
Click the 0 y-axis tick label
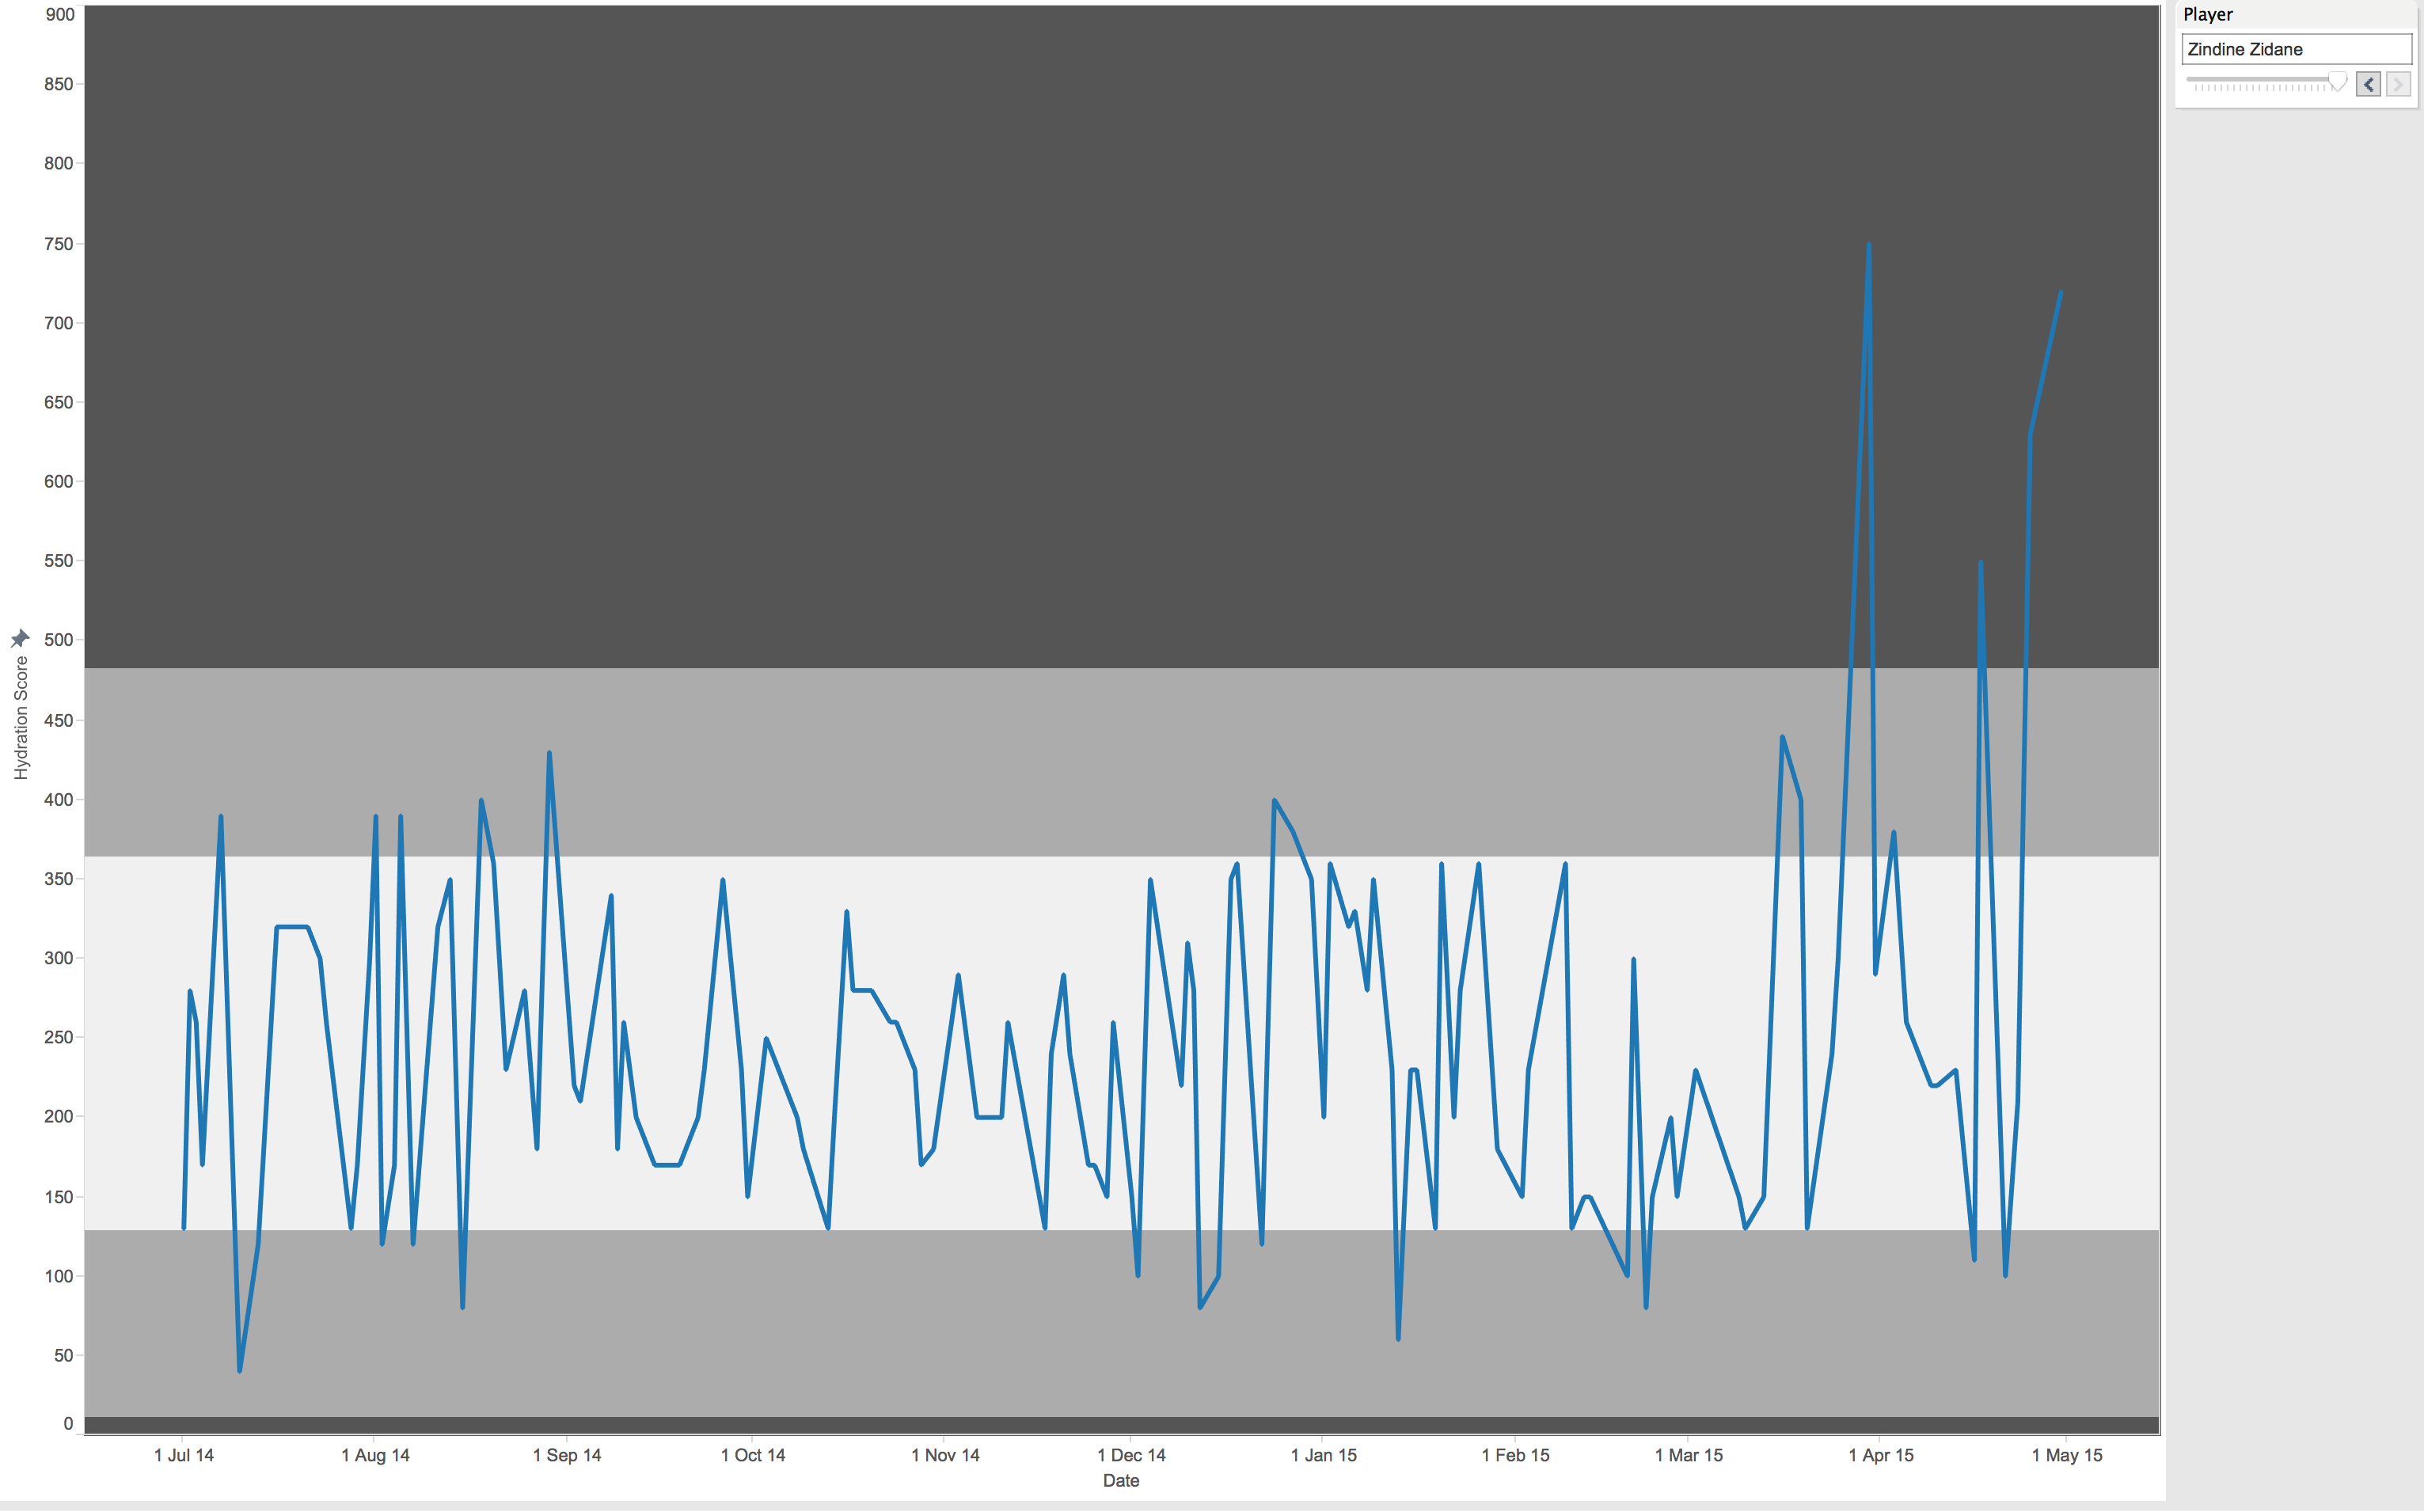(68, 1423)
